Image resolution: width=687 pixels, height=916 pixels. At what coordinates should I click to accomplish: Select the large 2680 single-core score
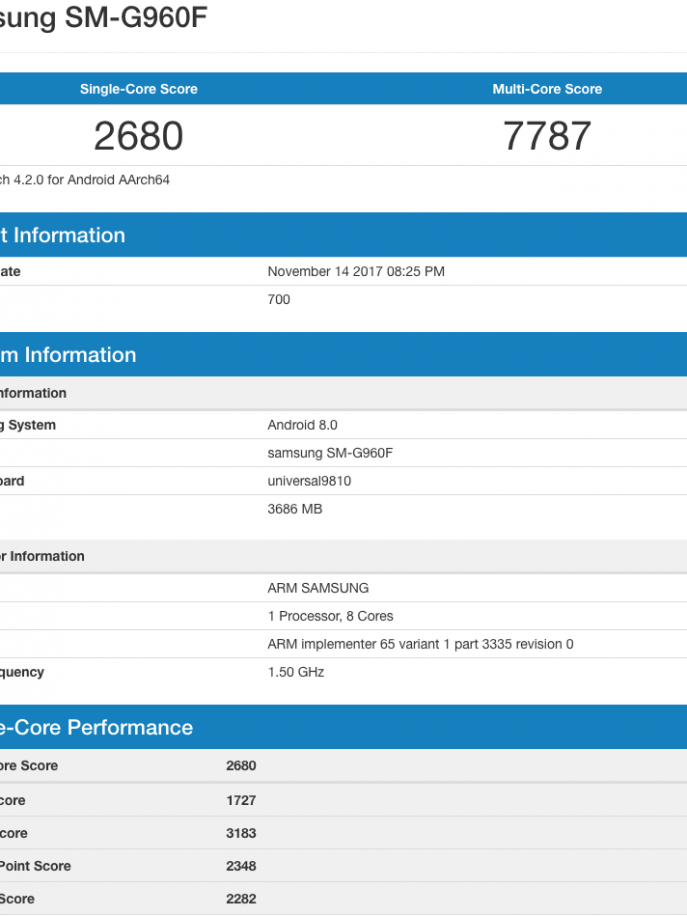coord(138,136)
